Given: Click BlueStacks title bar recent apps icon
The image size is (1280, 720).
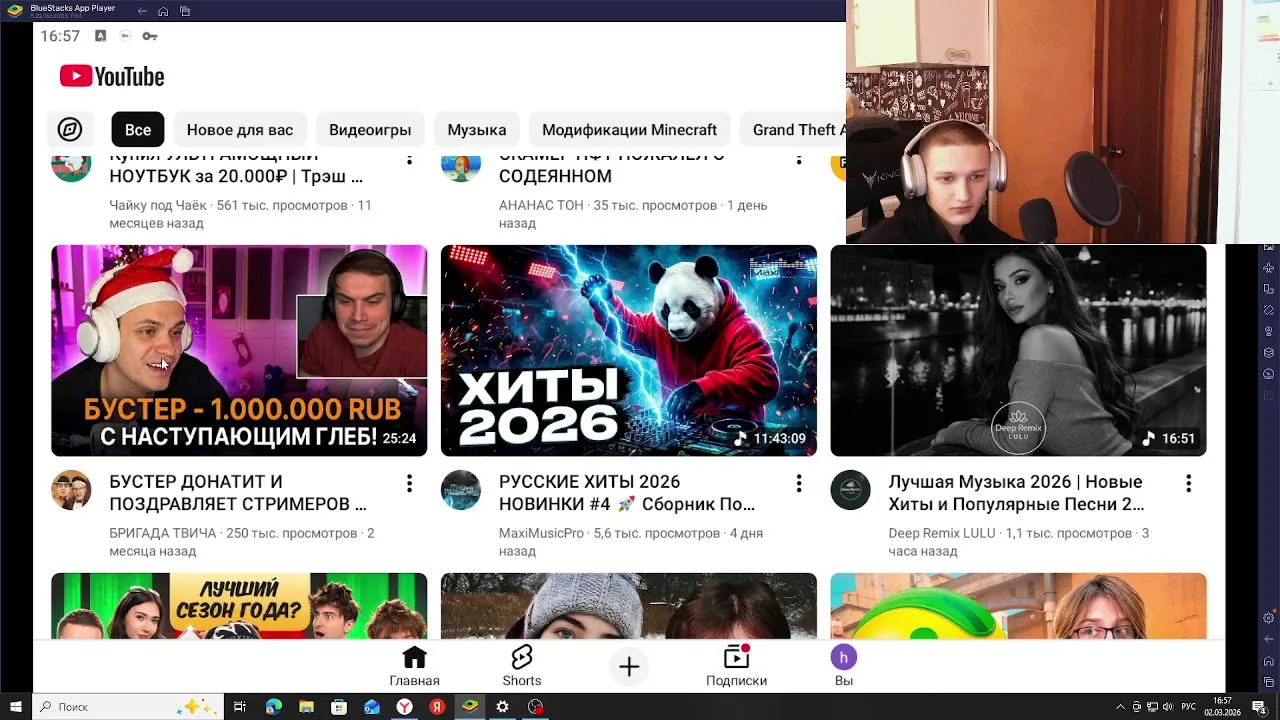Looking at the screenshot, I should 186,11.
